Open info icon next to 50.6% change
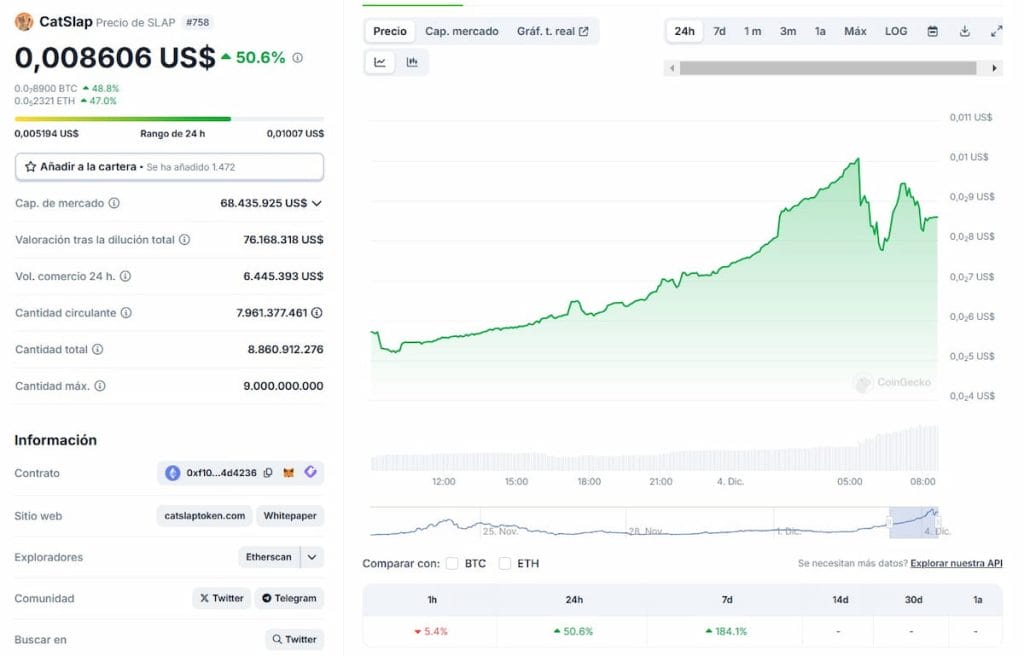Viewport: 1024px width, 656px height. 298,58
